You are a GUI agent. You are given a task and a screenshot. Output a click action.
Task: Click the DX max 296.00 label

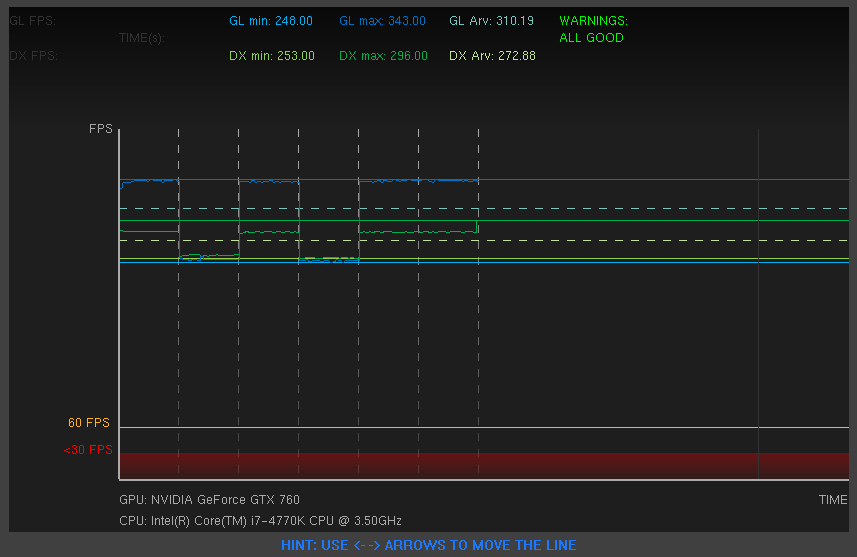pos(383,56)
